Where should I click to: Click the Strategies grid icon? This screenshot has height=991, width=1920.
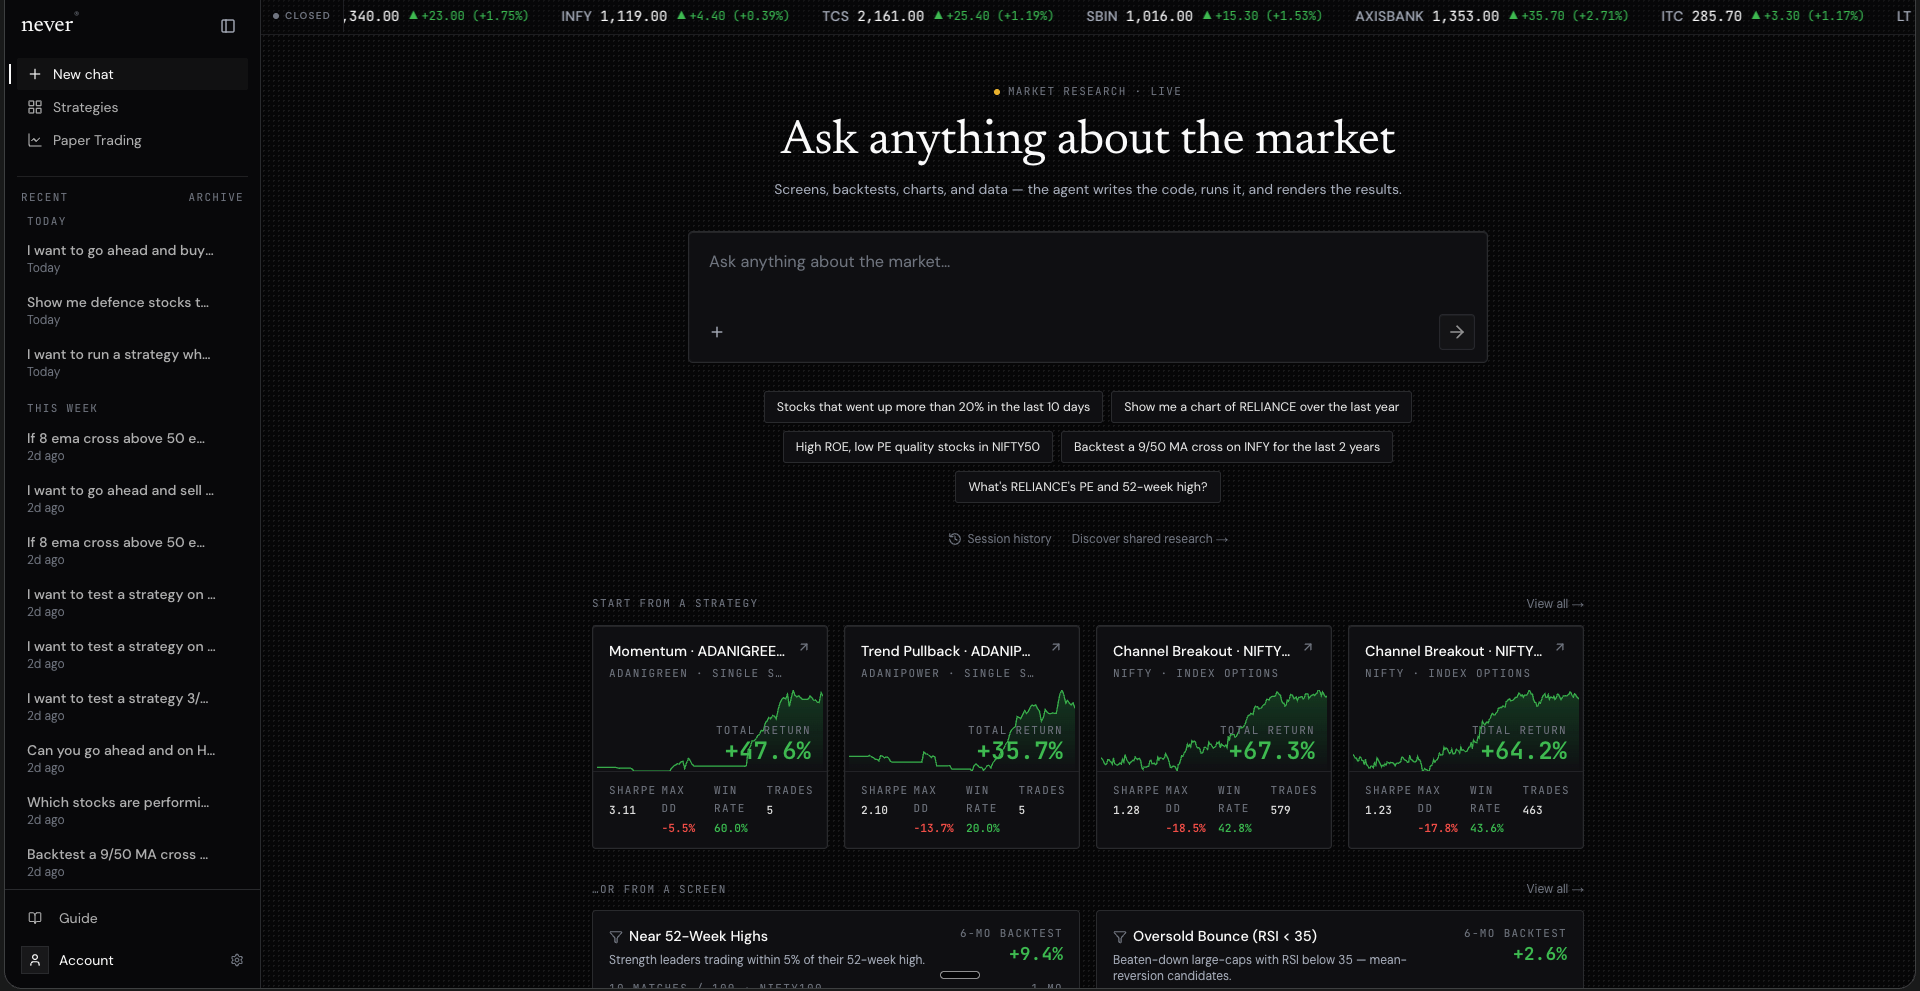(x=35, y=107)
